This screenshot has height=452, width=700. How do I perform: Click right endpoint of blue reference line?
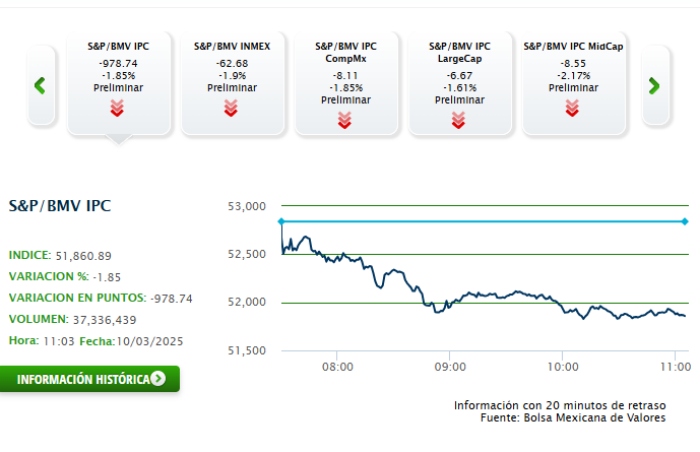point(685,221)
